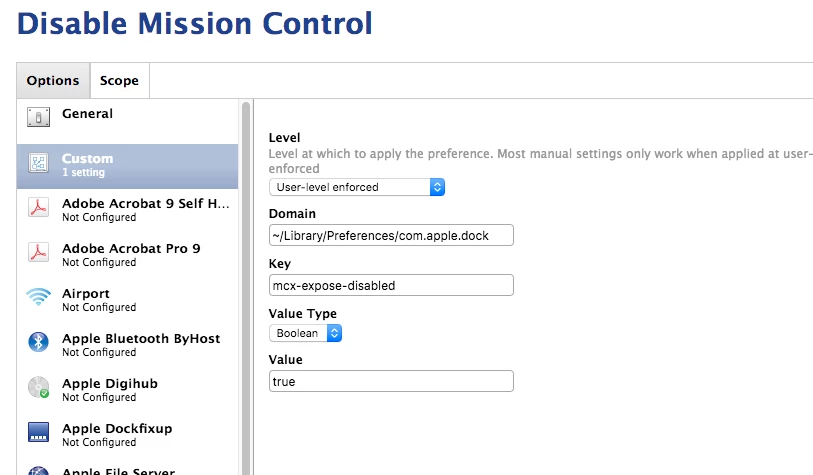Expand the Value Type Boolean dropdown
This screenshot has height=475, width=813.
tap(305, 333)
